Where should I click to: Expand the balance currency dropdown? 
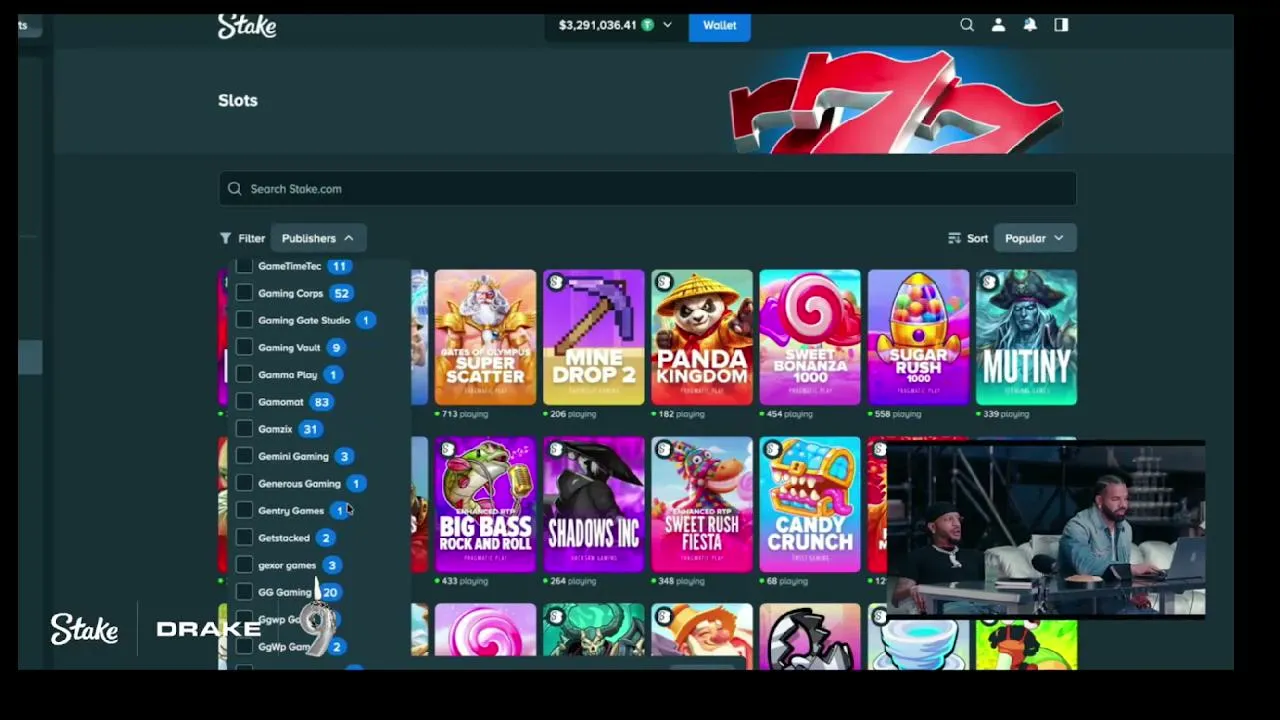667,25
